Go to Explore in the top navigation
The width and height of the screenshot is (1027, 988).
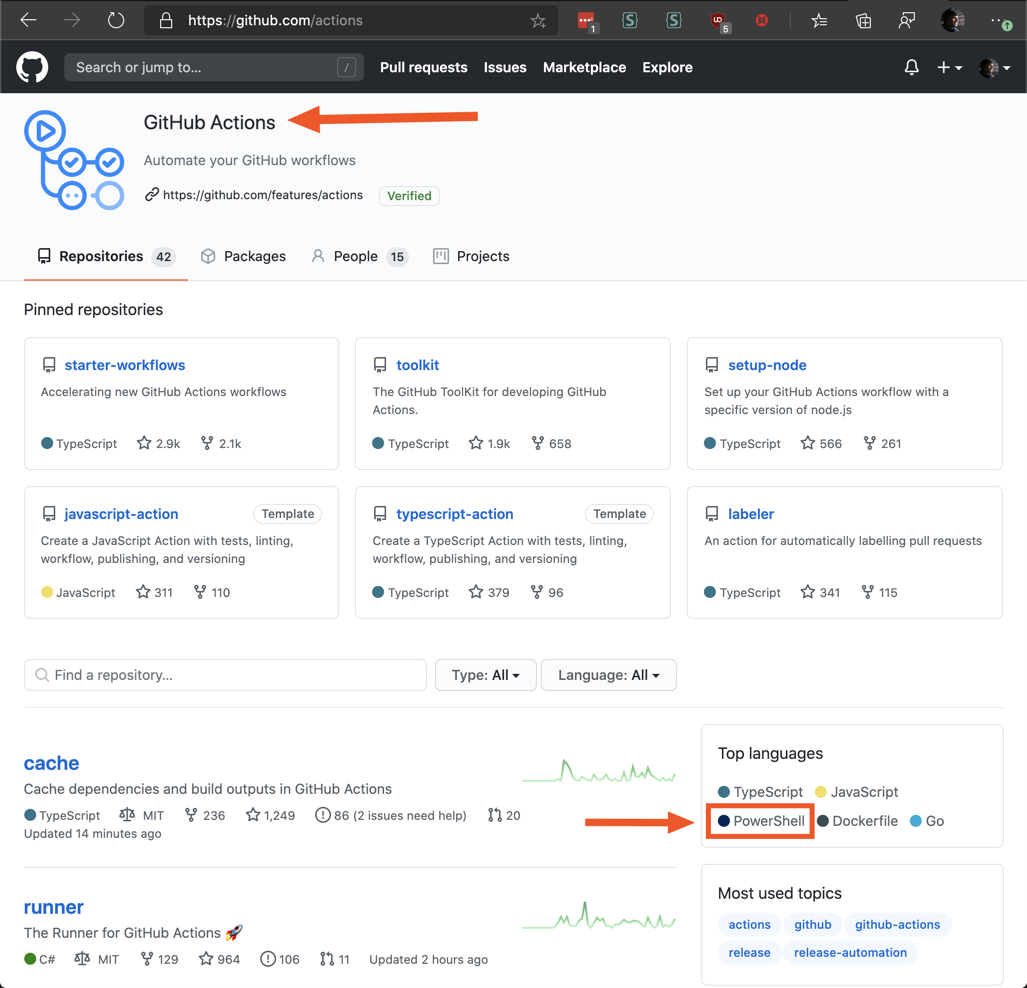coord(667,67)
